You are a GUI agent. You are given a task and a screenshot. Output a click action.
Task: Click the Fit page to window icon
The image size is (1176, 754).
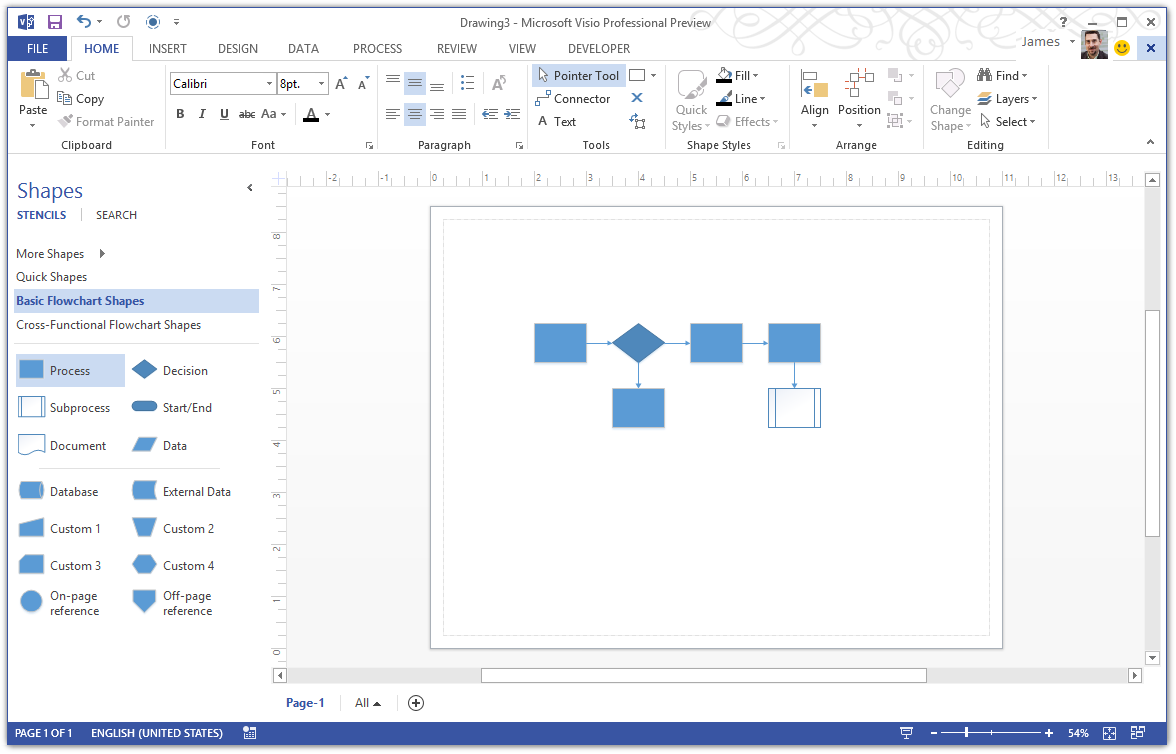click(x=1108, y=733)
